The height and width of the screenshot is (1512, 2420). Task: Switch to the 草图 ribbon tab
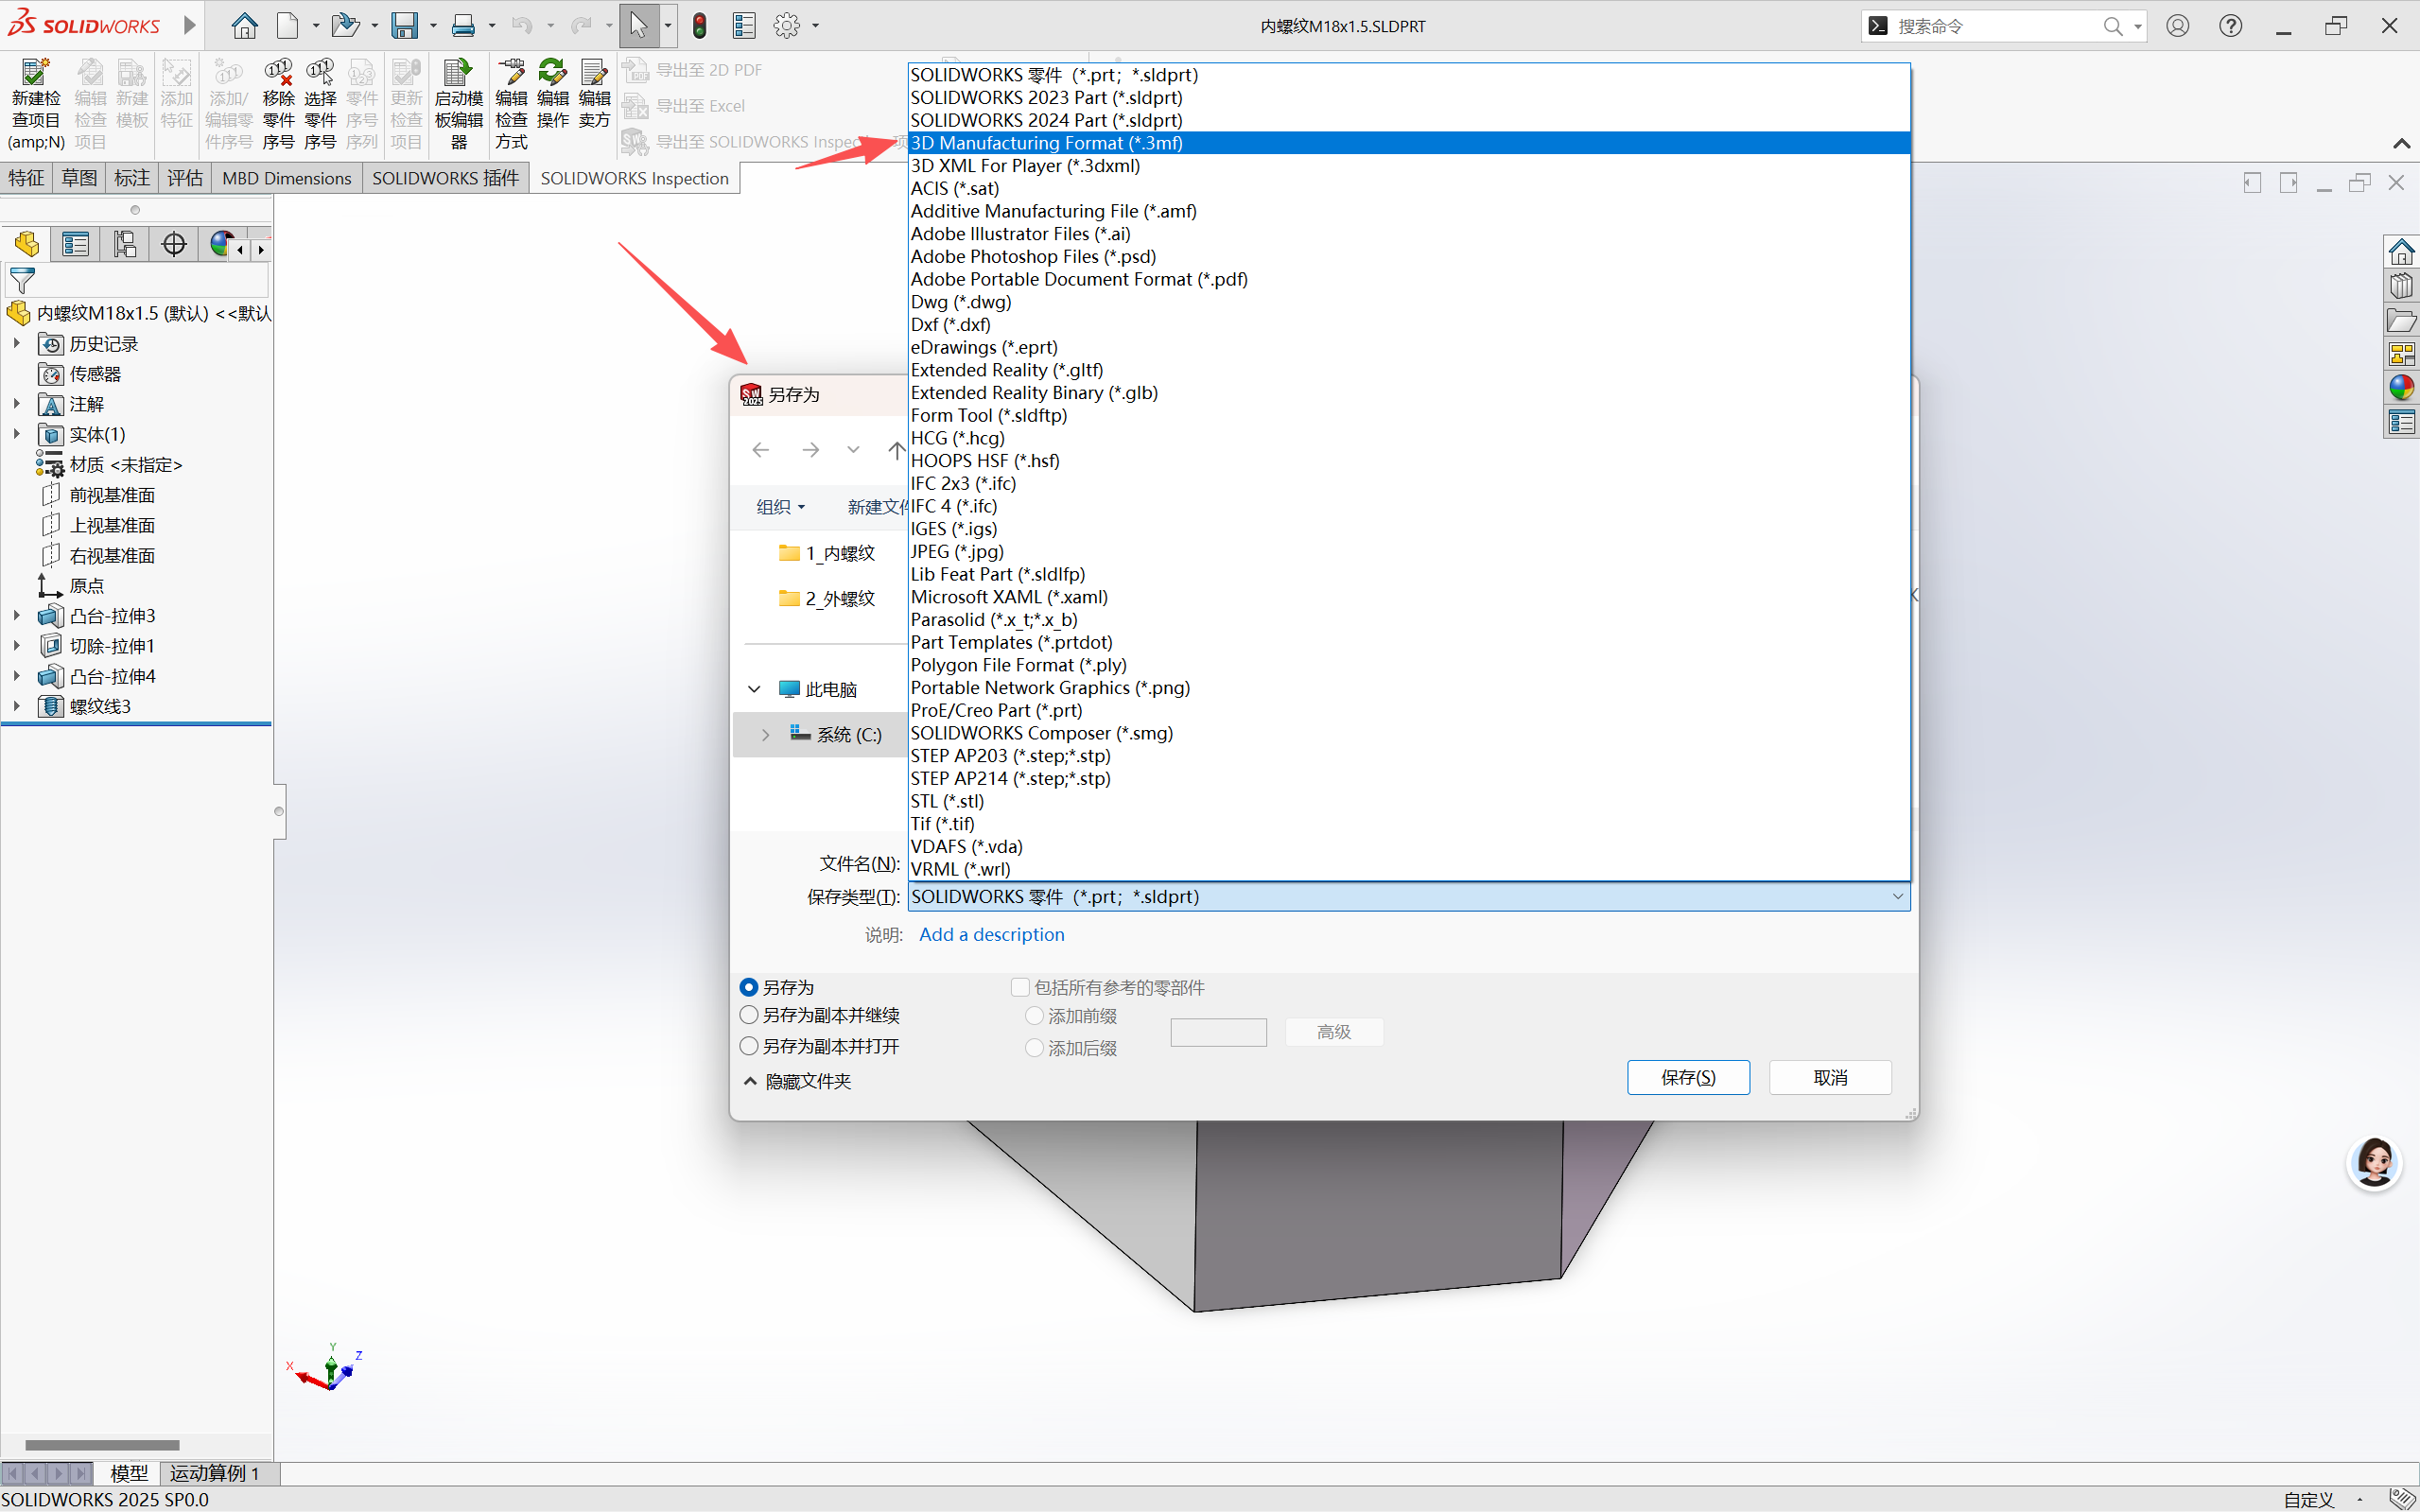tap(79, 178)
